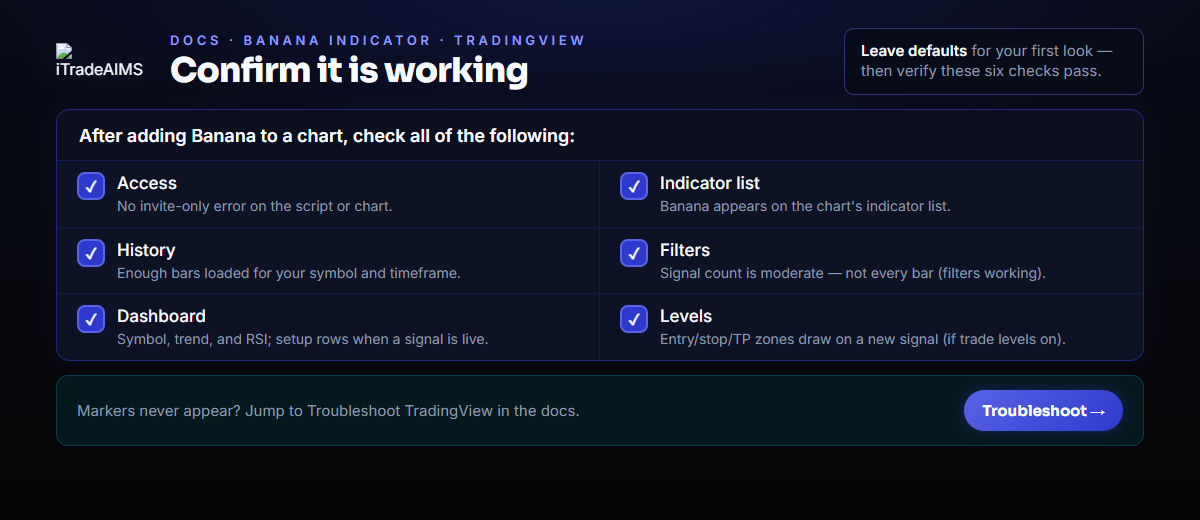Image resolution: width=1200 pixels, height=520 pixels.
Task: Select the 'Access' item title
Action: coord(147,183)
